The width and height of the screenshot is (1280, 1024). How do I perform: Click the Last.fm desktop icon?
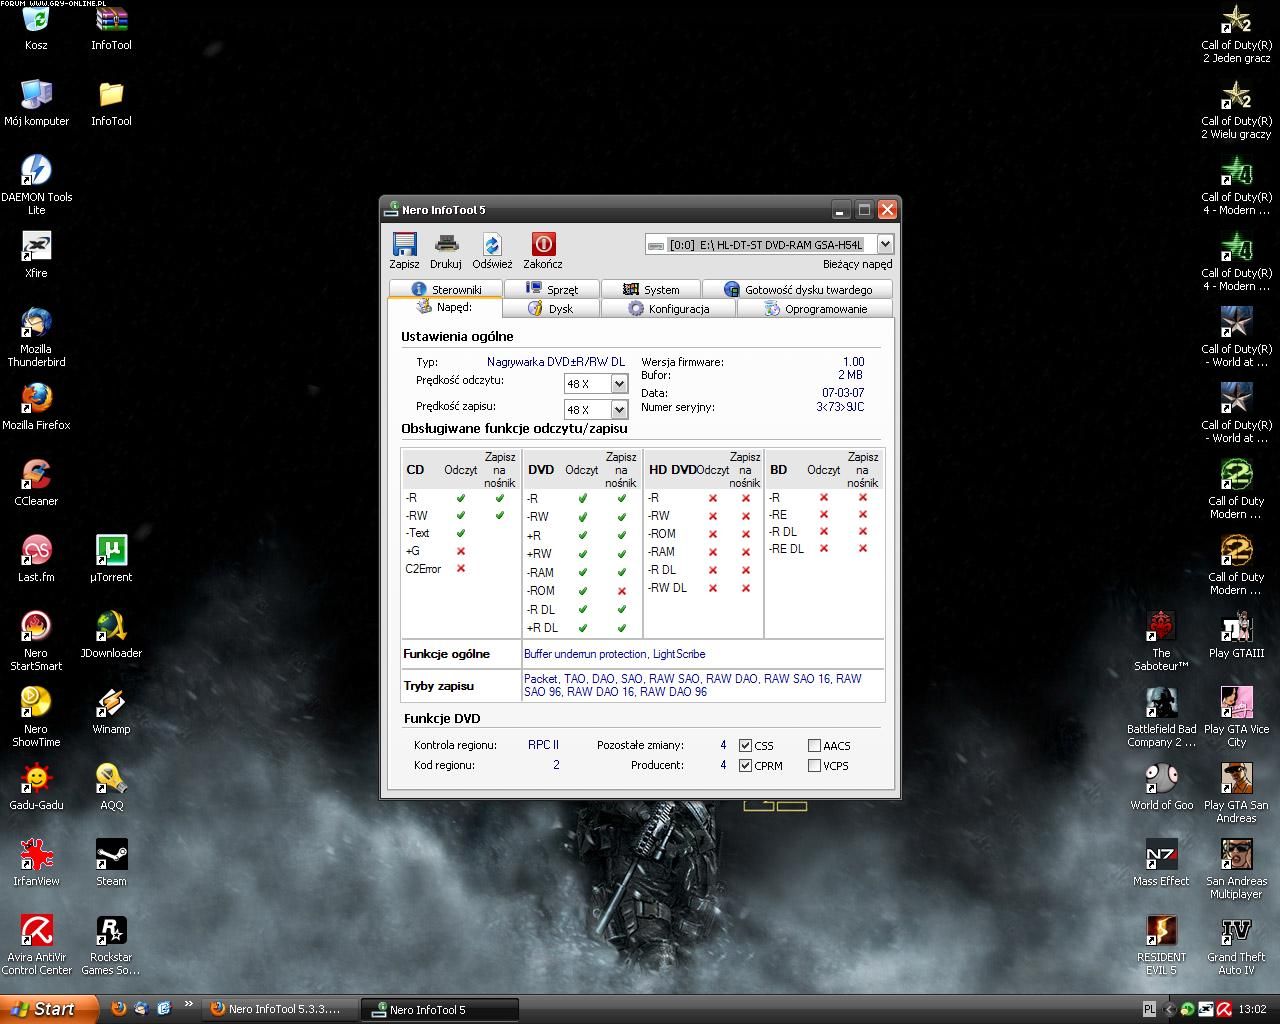coord(36,551)
